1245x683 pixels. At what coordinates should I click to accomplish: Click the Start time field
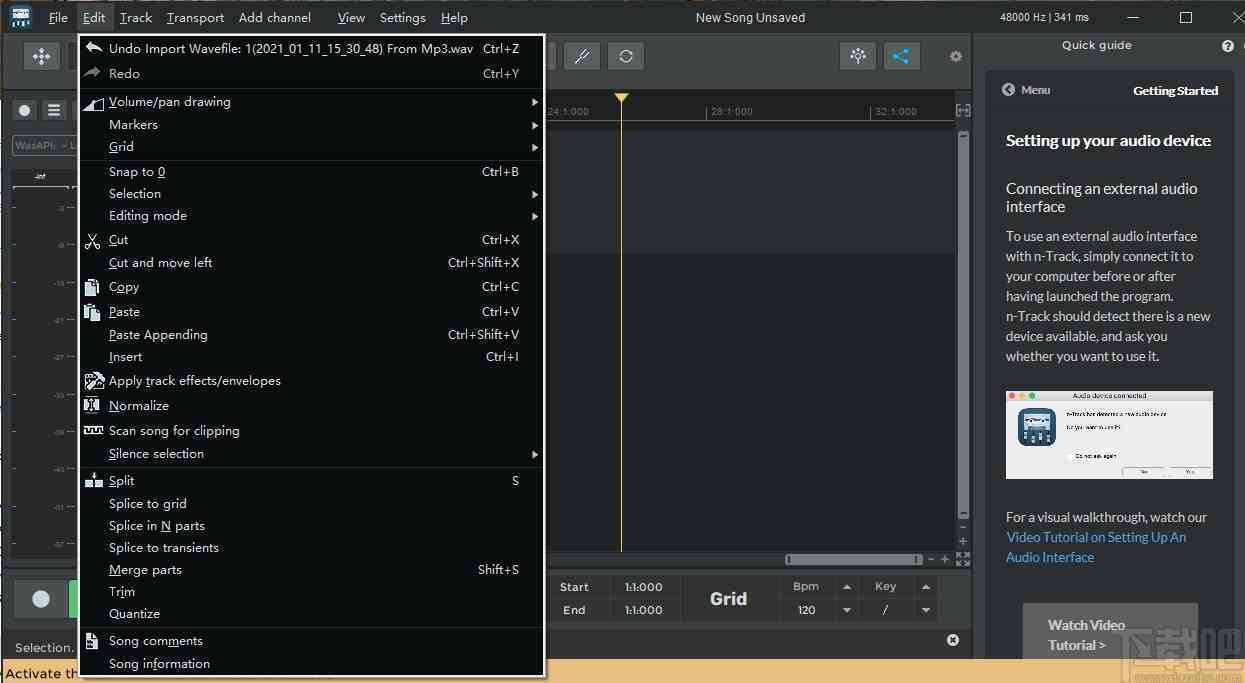(x=644, y=587)
